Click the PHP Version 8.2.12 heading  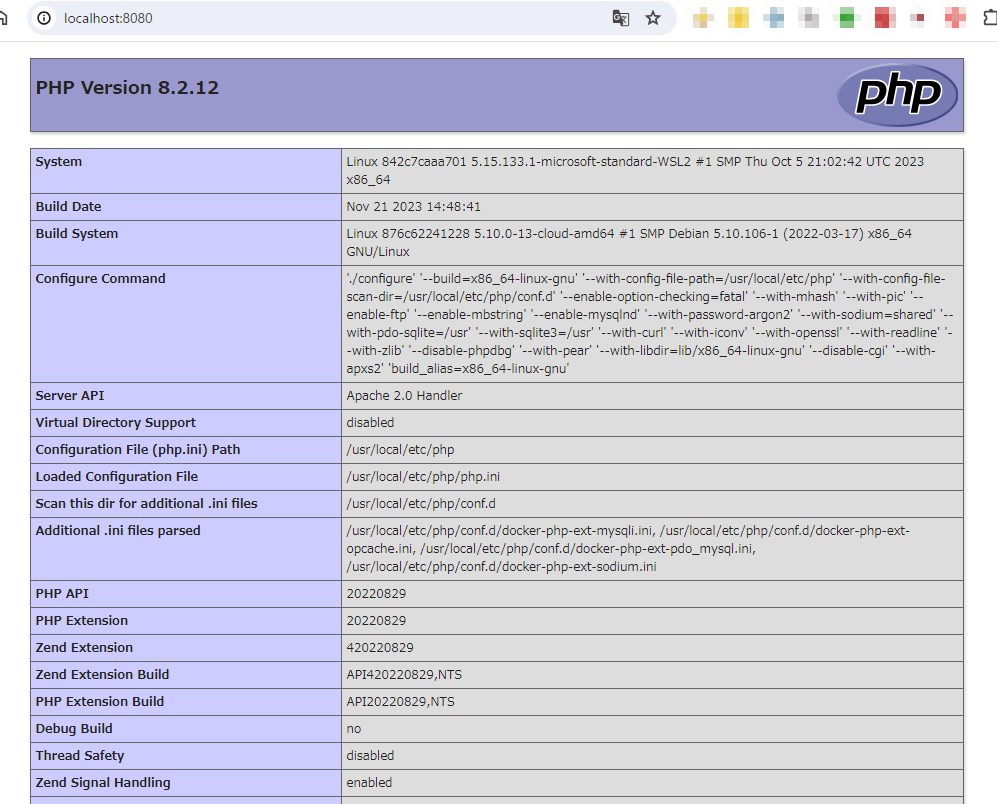click(127, 88)
